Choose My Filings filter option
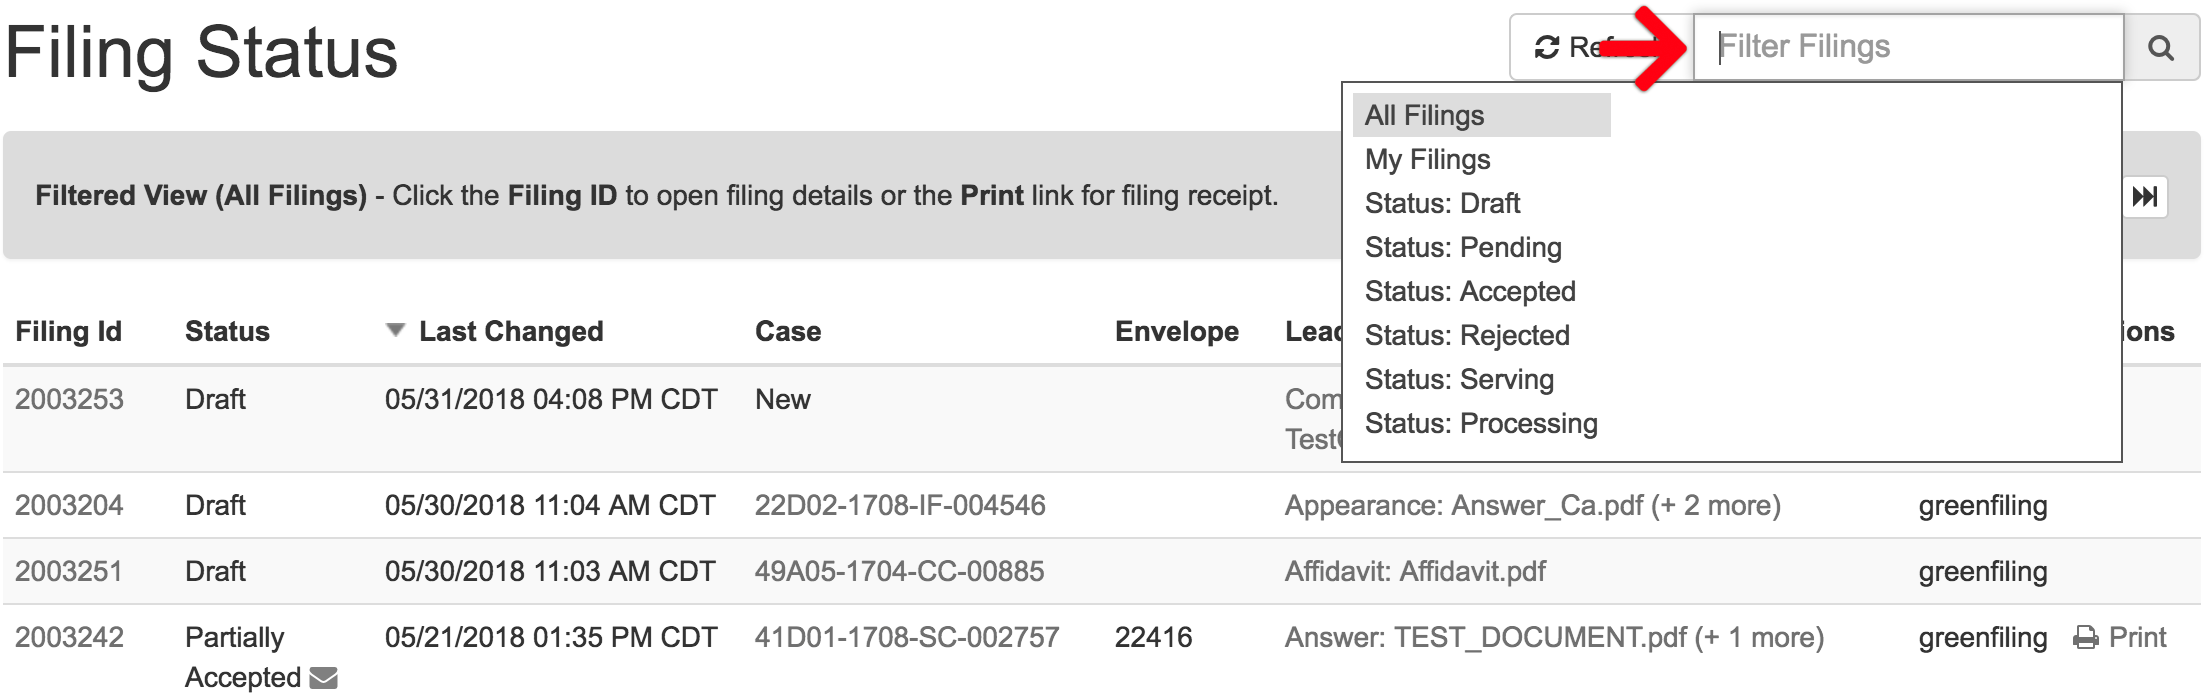The height and width of the screenshot is (693, 2204). tap(1427, 159)
